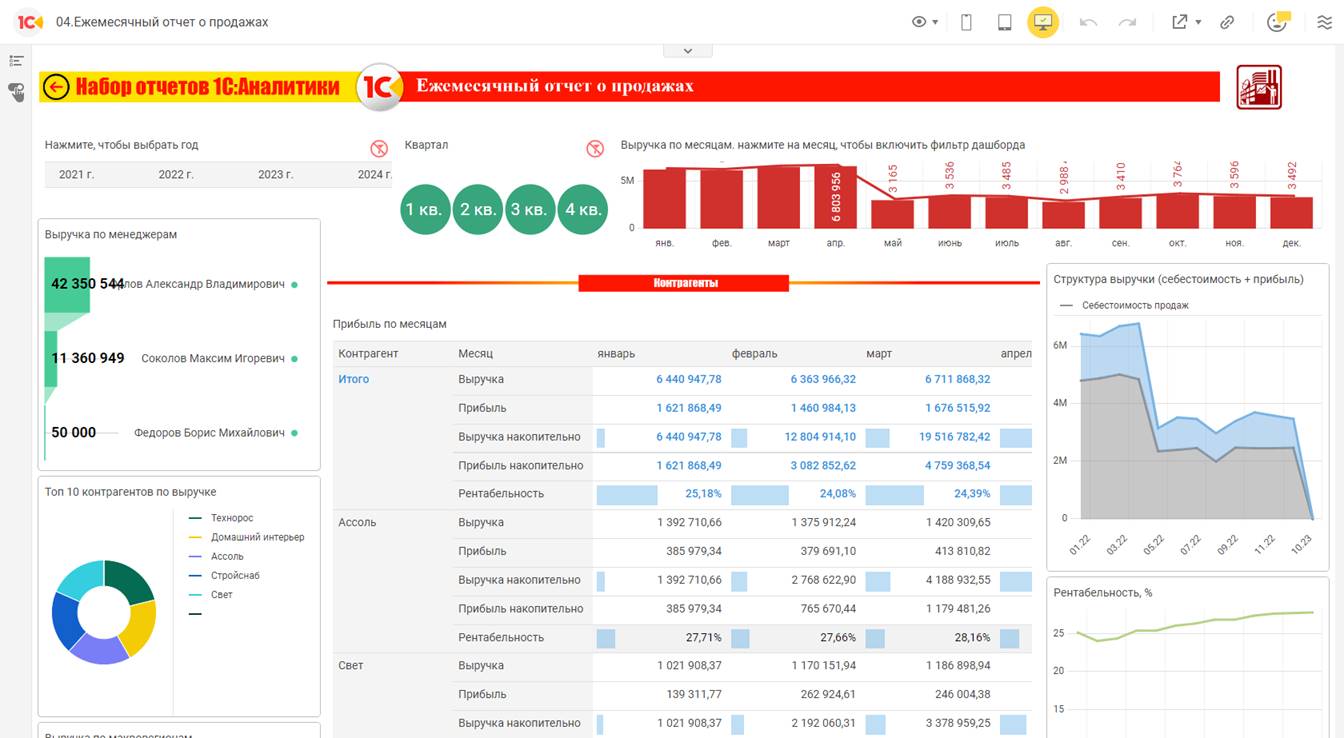Click the январь column header
The width and height of the screenshot is (1344, 738).
pyautogui.click(x=616, y=354)
